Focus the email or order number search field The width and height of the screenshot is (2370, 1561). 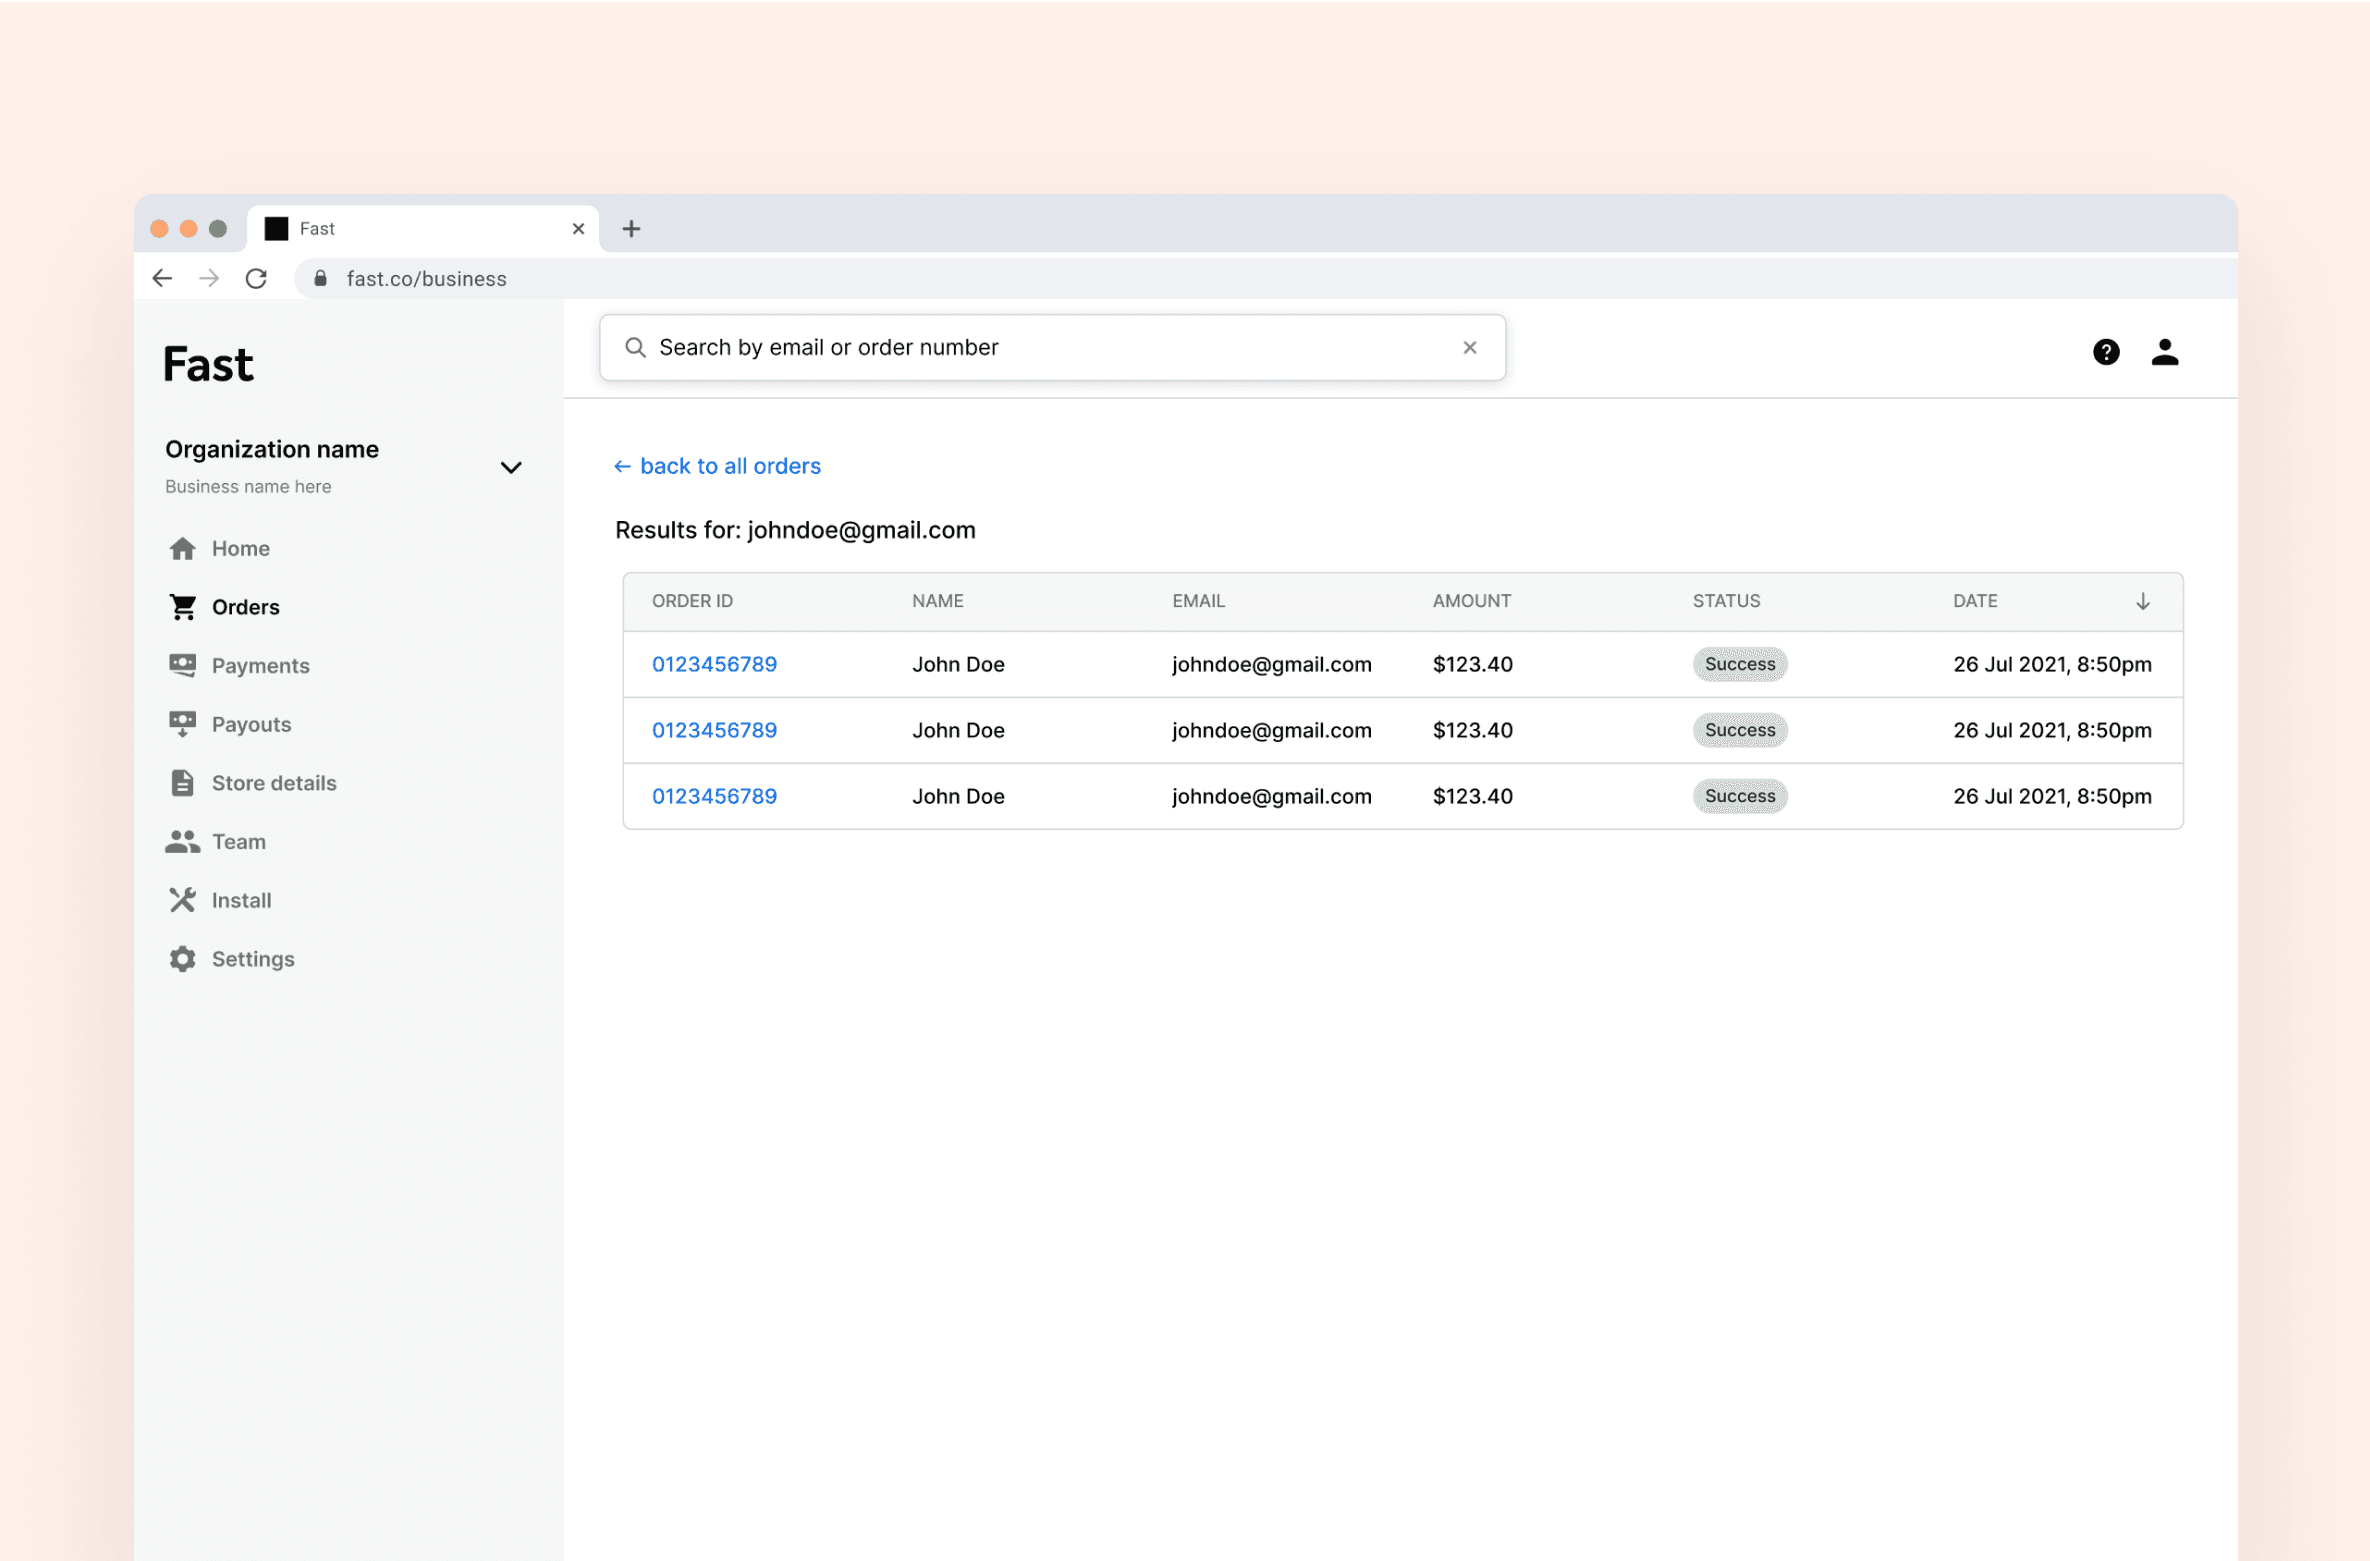(x=1040, y=347)
